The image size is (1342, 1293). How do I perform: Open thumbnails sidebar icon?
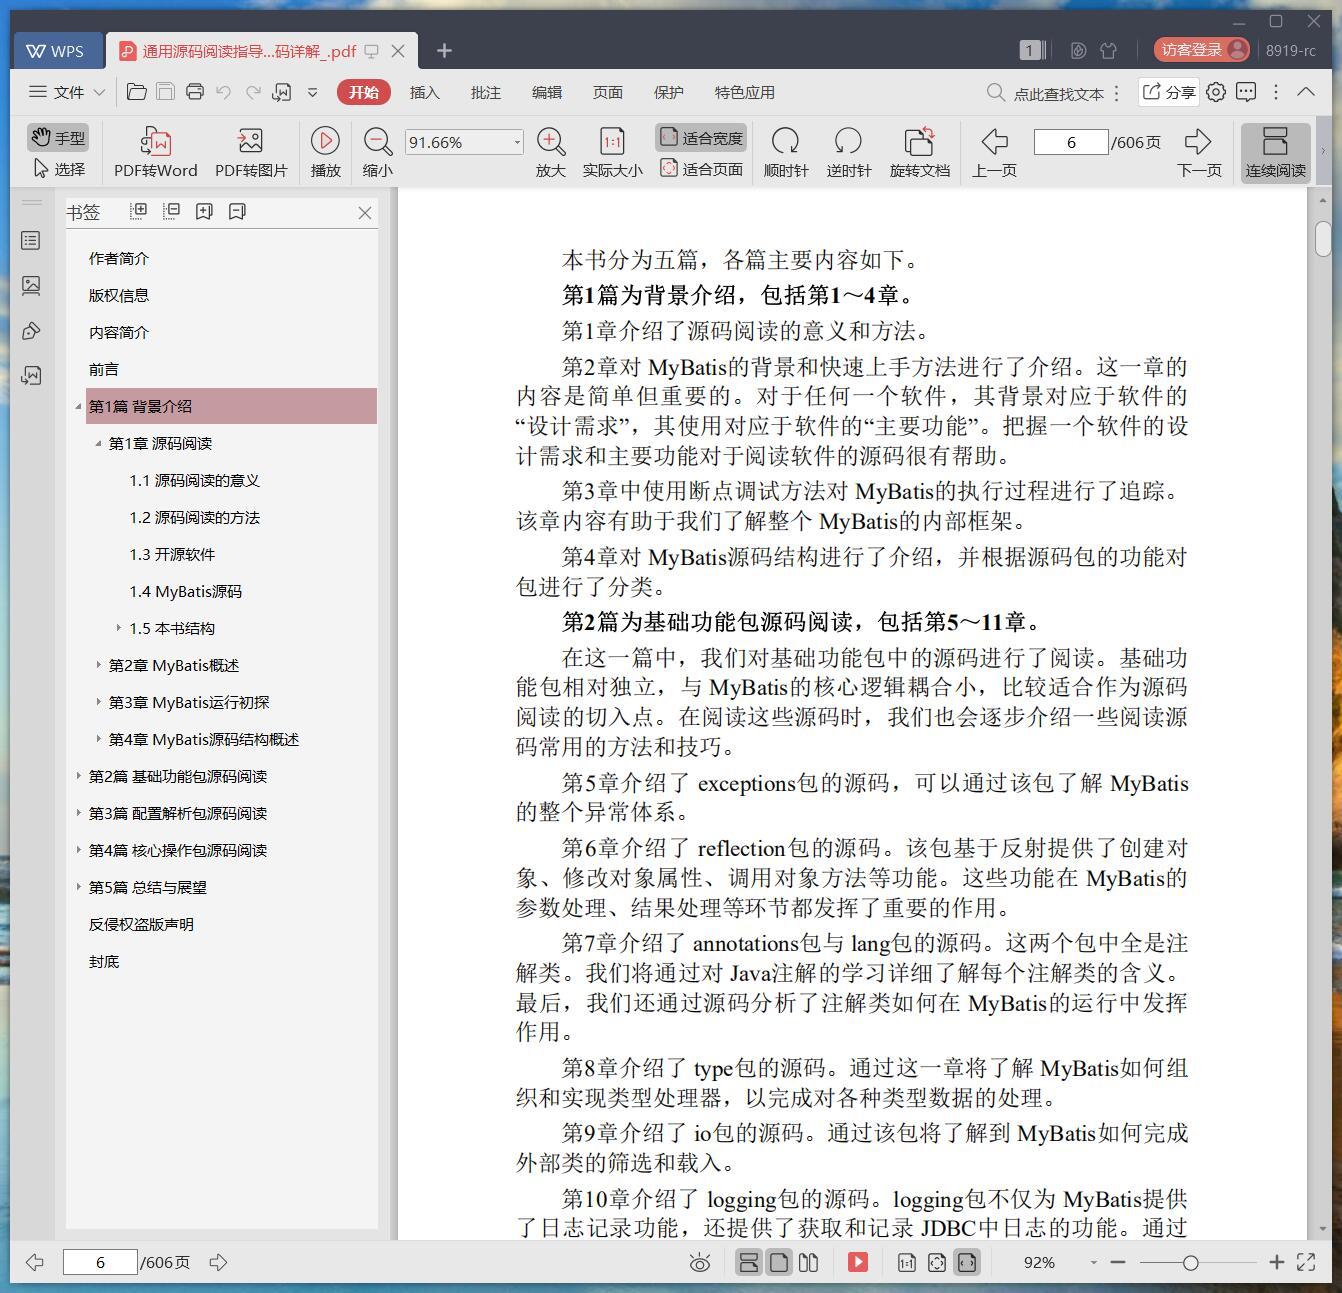coord(31,286)
